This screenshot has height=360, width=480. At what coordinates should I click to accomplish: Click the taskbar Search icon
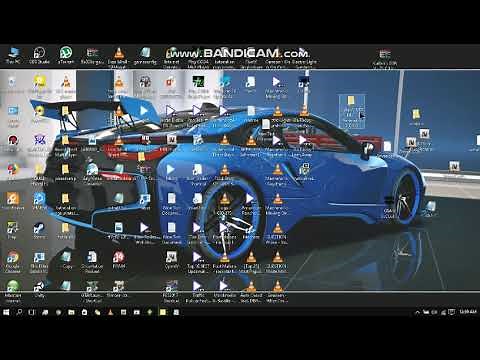tap(19, 312)
